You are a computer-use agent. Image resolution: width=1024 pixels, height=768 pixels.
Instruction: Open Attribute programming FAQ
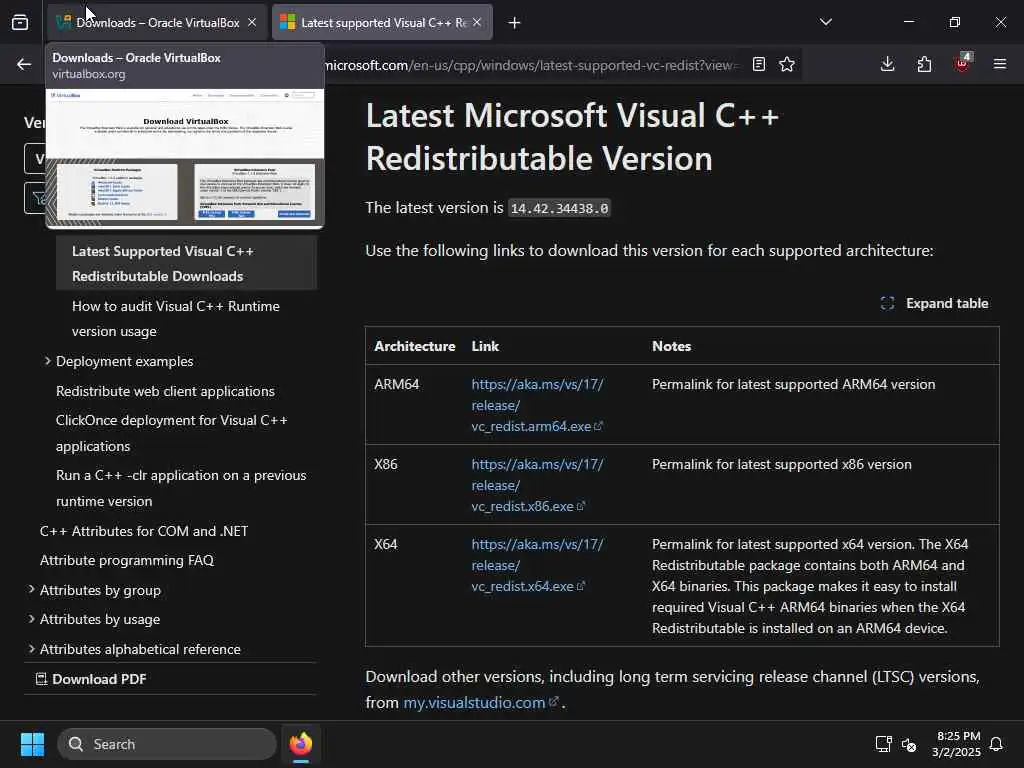[127, 560]
